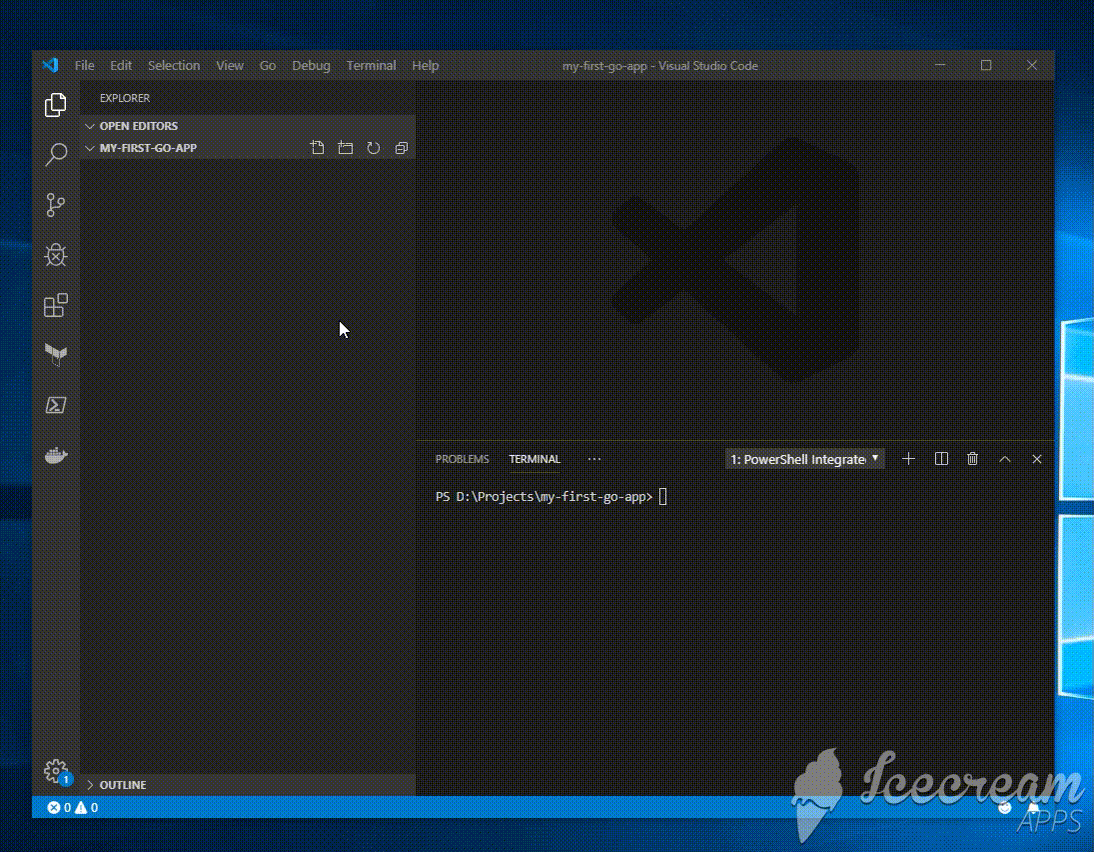Maximize the terminal panel size
This screenshot has height=852, width=1094.
[1005, 458]
